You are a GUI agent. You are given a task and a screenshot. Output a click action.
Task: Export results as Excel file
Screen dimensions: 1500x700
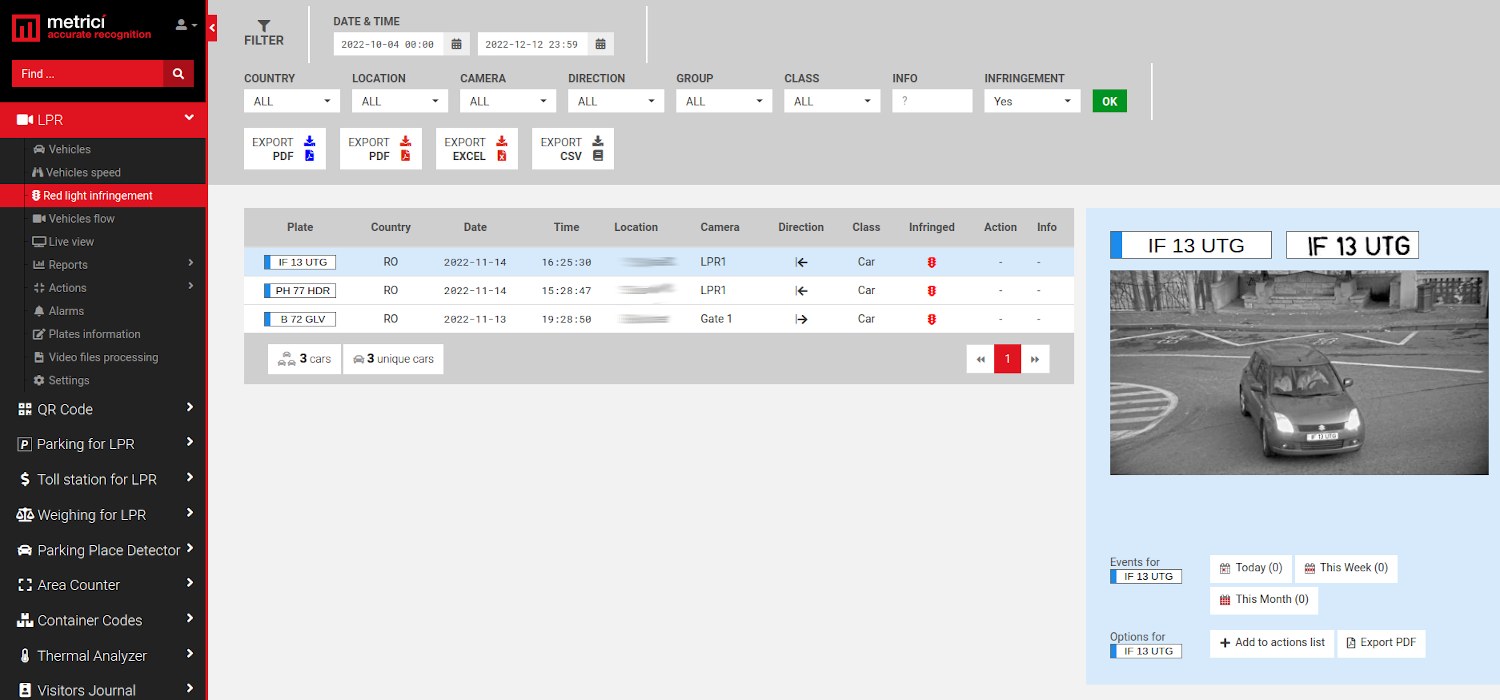[477, 149]
